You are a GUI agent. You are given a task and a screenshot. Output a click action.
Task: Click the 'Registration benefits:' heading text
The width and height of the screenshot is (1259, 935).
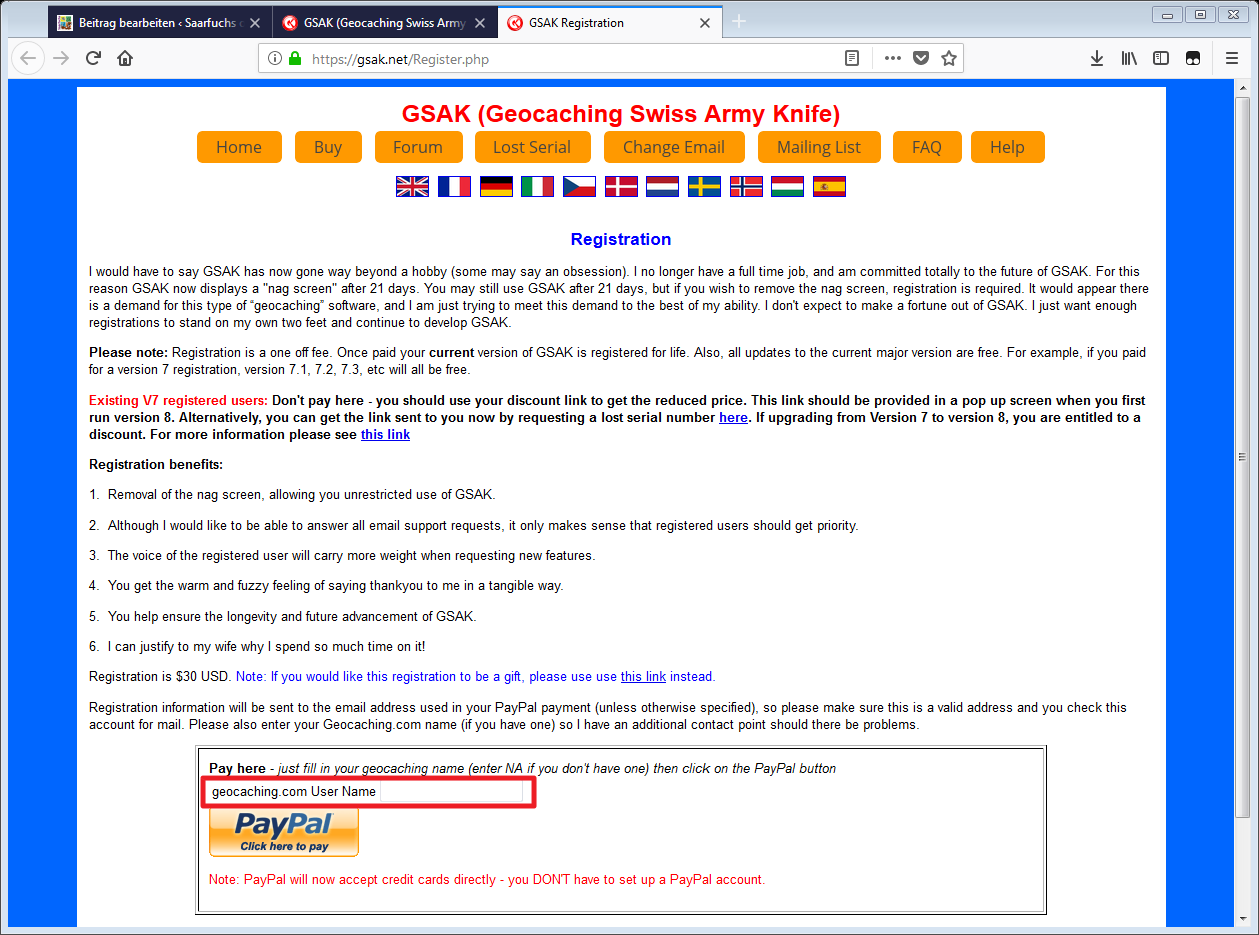point(156,464)
